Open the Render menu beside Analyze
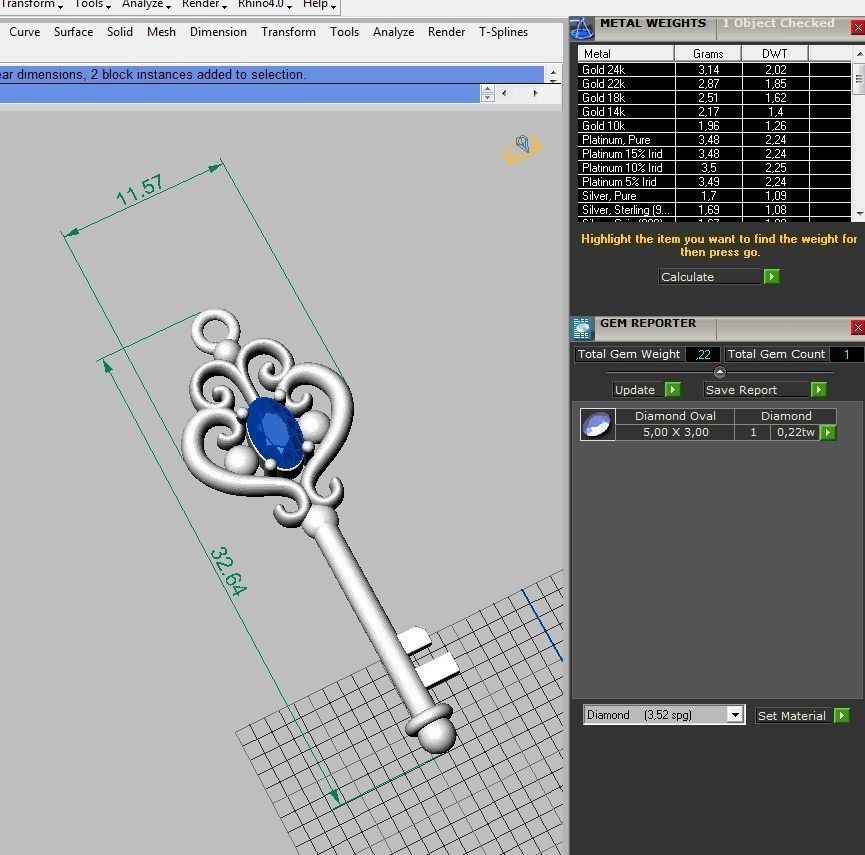The width and height of the screenshot is (865, 855). click(x=446, y=32)
